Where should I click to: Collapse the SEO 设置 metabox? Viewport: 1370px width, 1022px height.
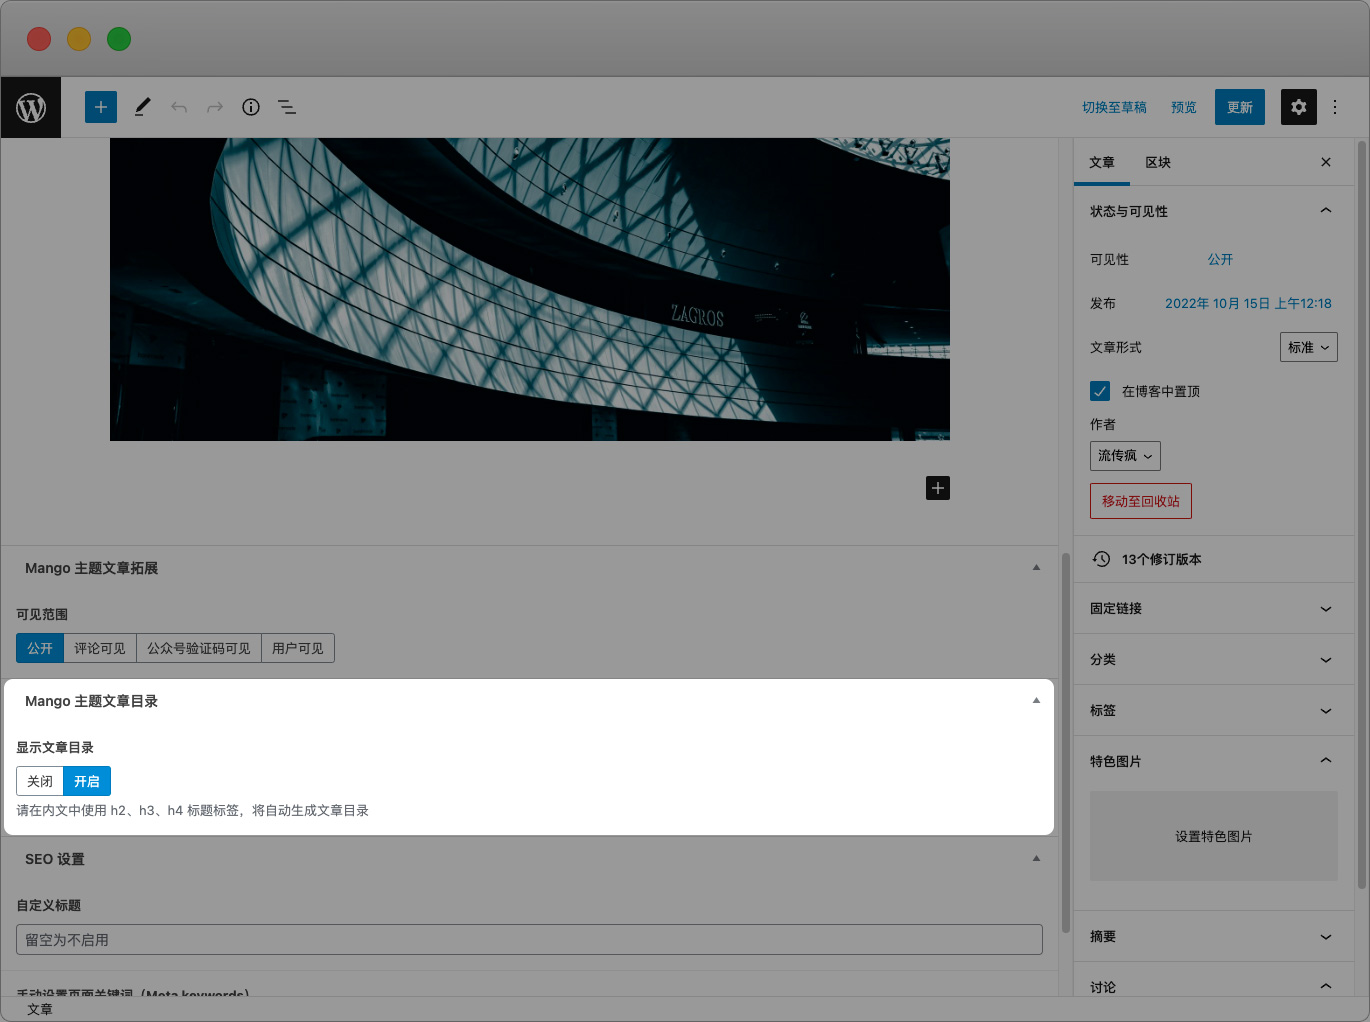point(1036,859)
